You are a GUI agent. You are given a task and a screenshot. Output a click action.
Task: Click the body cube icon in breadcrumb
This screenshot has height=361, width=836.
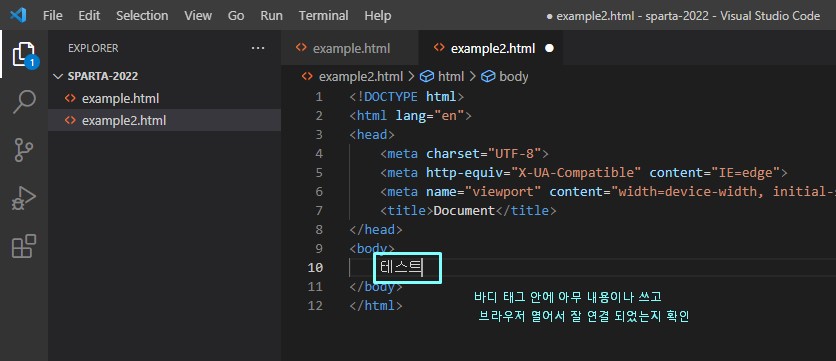[x=488, y=77]
